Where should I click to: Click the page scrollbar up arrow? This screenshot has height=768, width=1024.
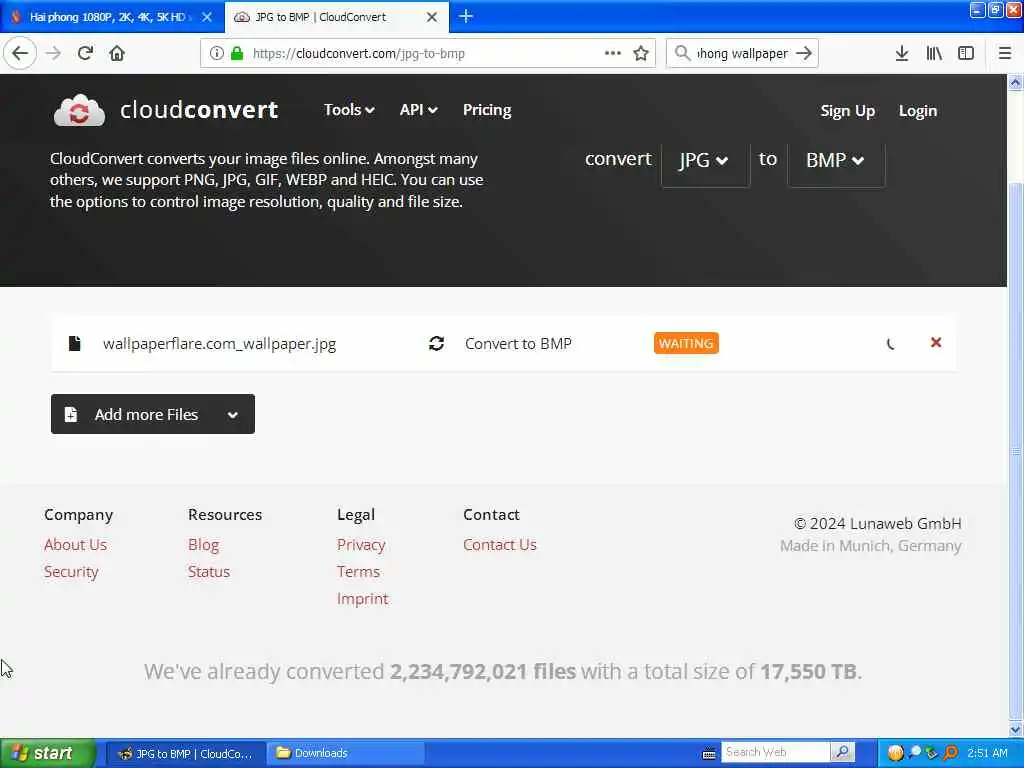click(x=1015, y=83)
